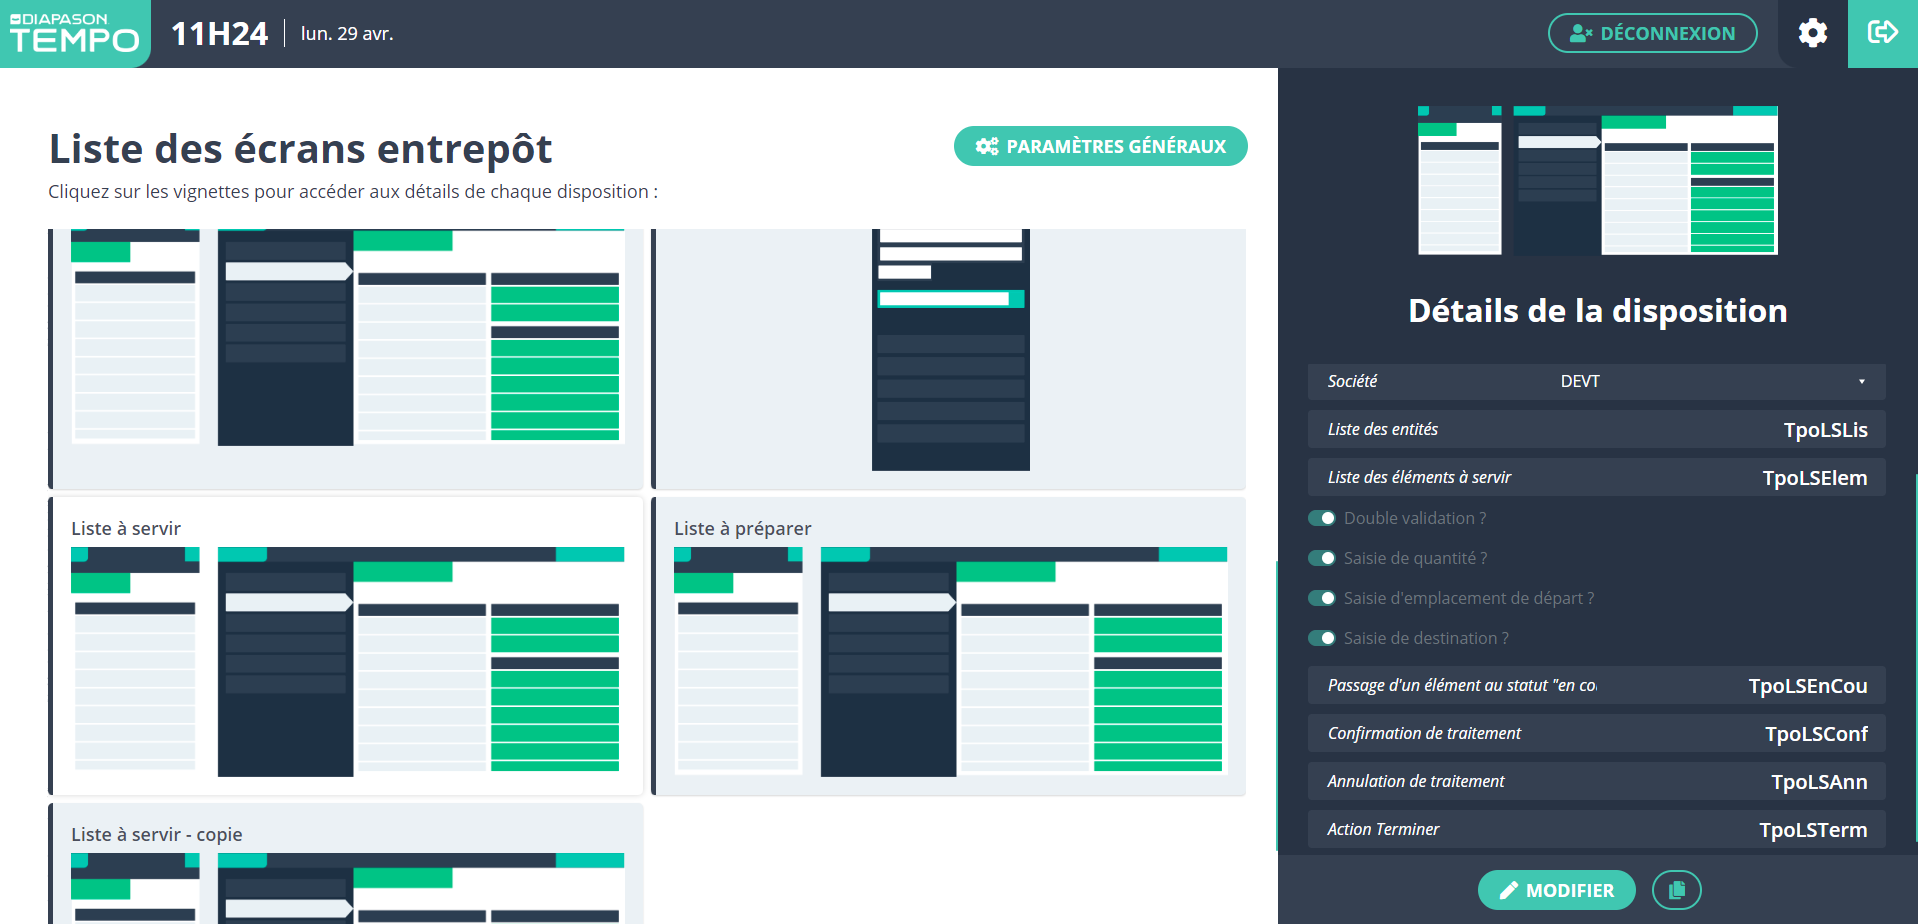The image size is (1918, 924).
Task: Click the copy layout icon button
Action: point(1676,890)
